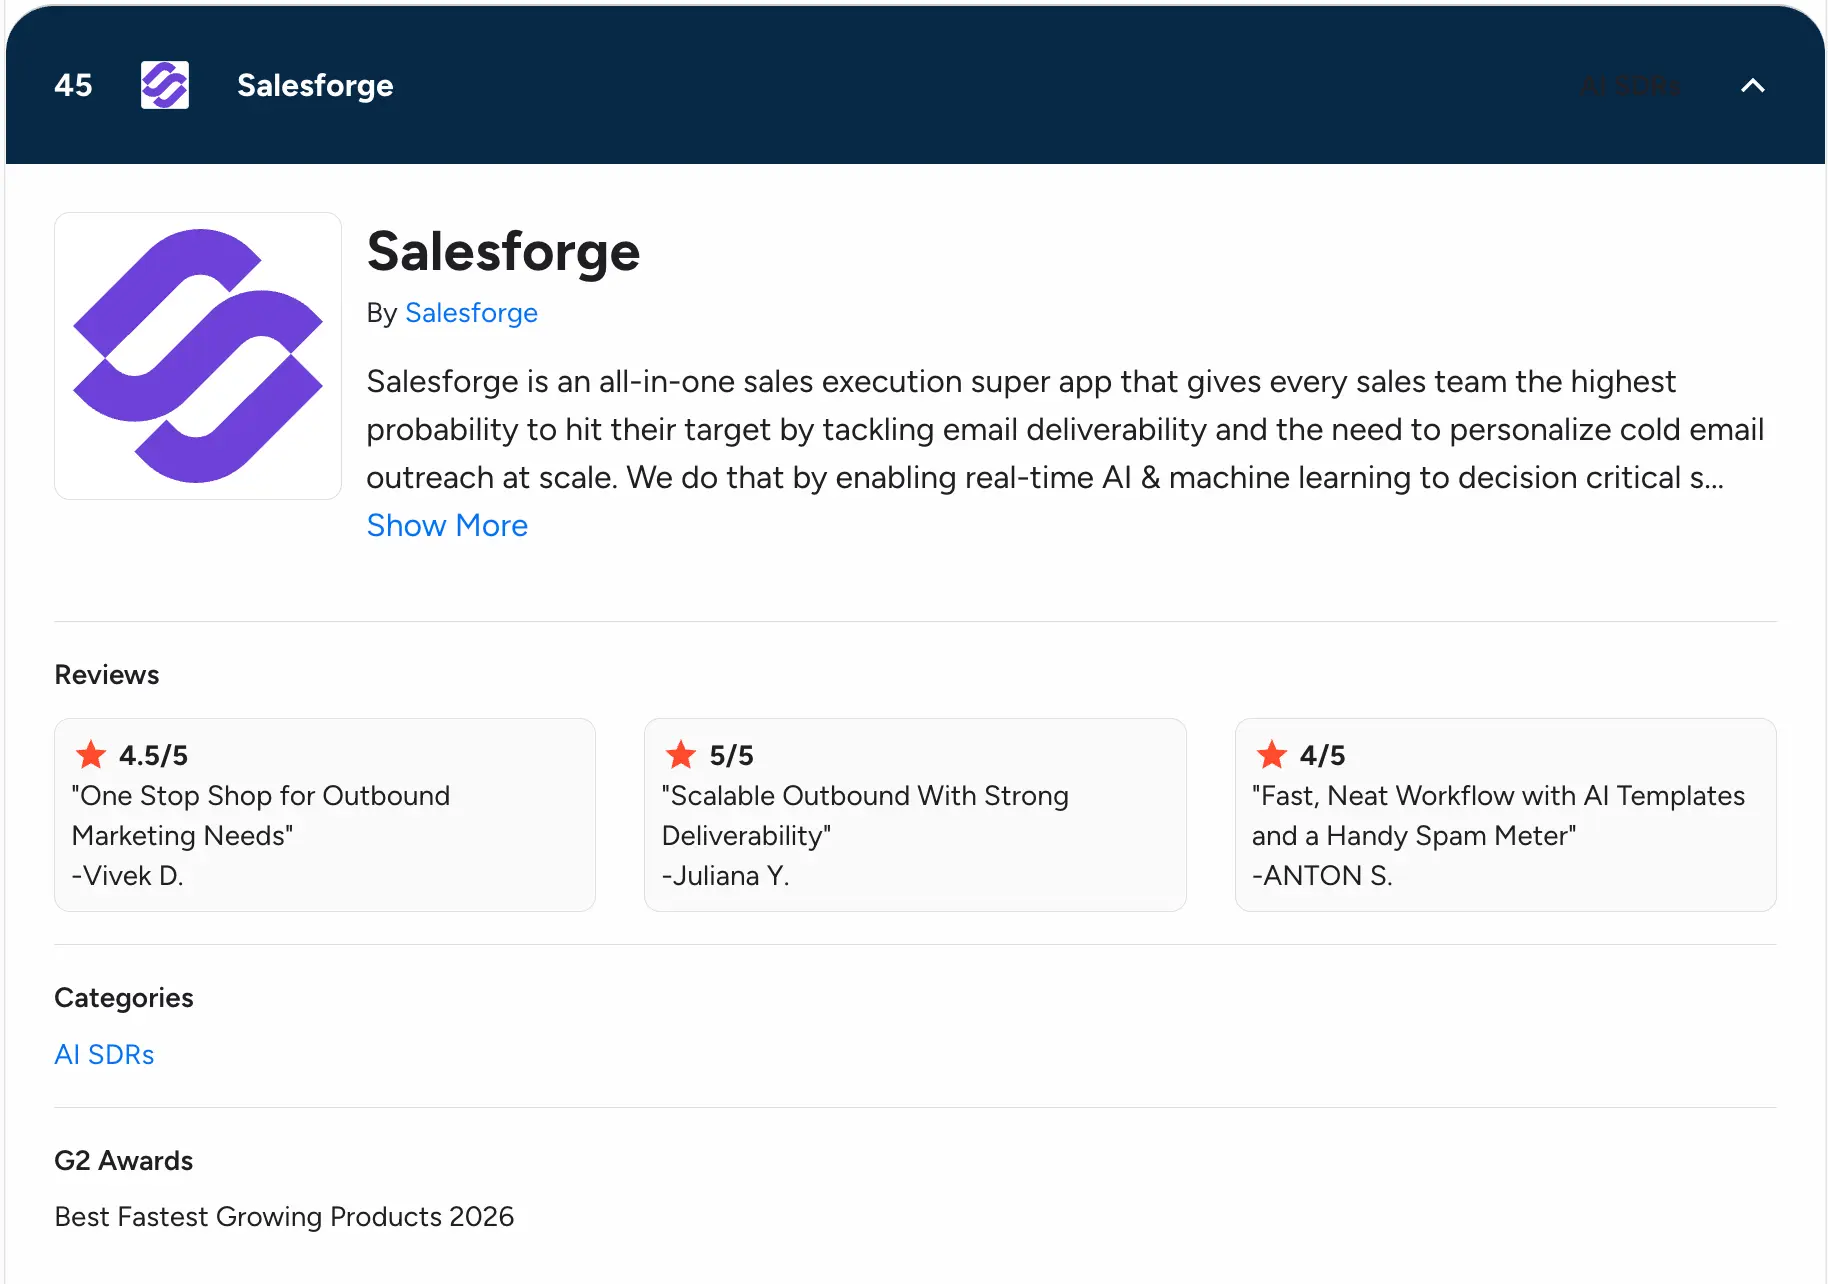Click the 'Scalable Outbound With Strong Deliverability' review title
1828x1284 pixels.
pyautogui.click(x=865, y=816)
